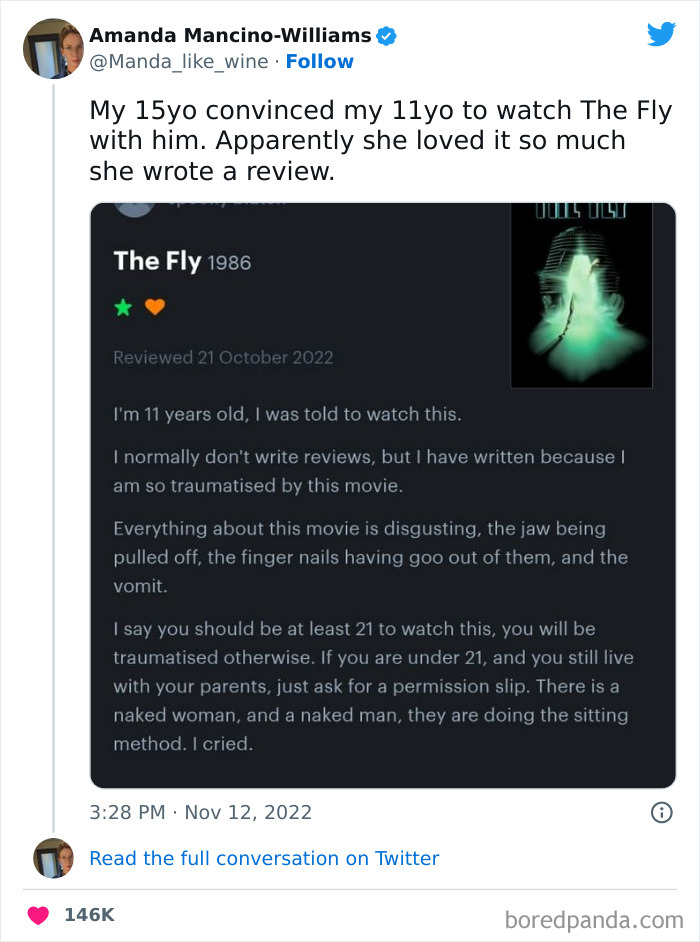Click Reviewed 21 October 2022 date
700x942 pixels.
(x=223, y=357)
